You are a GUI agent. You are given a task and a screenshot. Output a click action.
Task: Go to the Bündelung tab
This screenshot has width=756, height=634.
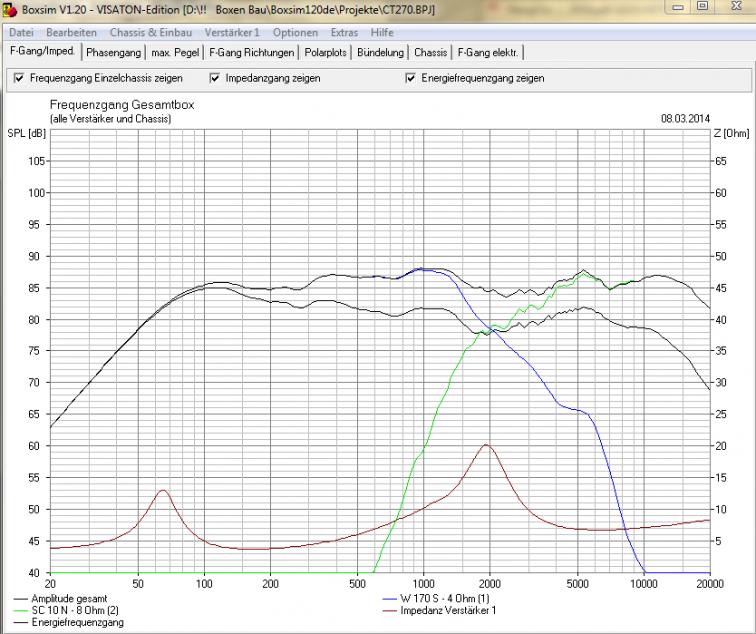point(382,52)
